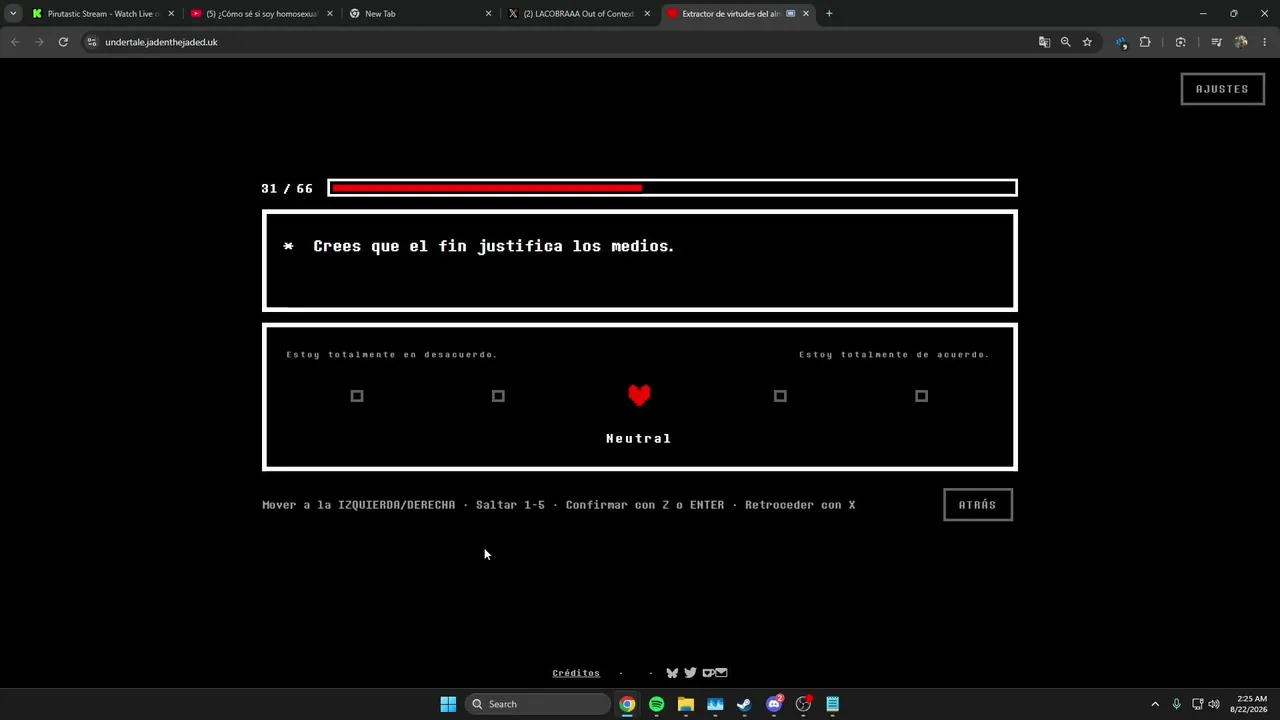
Task: Open the blue chart app in the taskbar
Action: 715,704
